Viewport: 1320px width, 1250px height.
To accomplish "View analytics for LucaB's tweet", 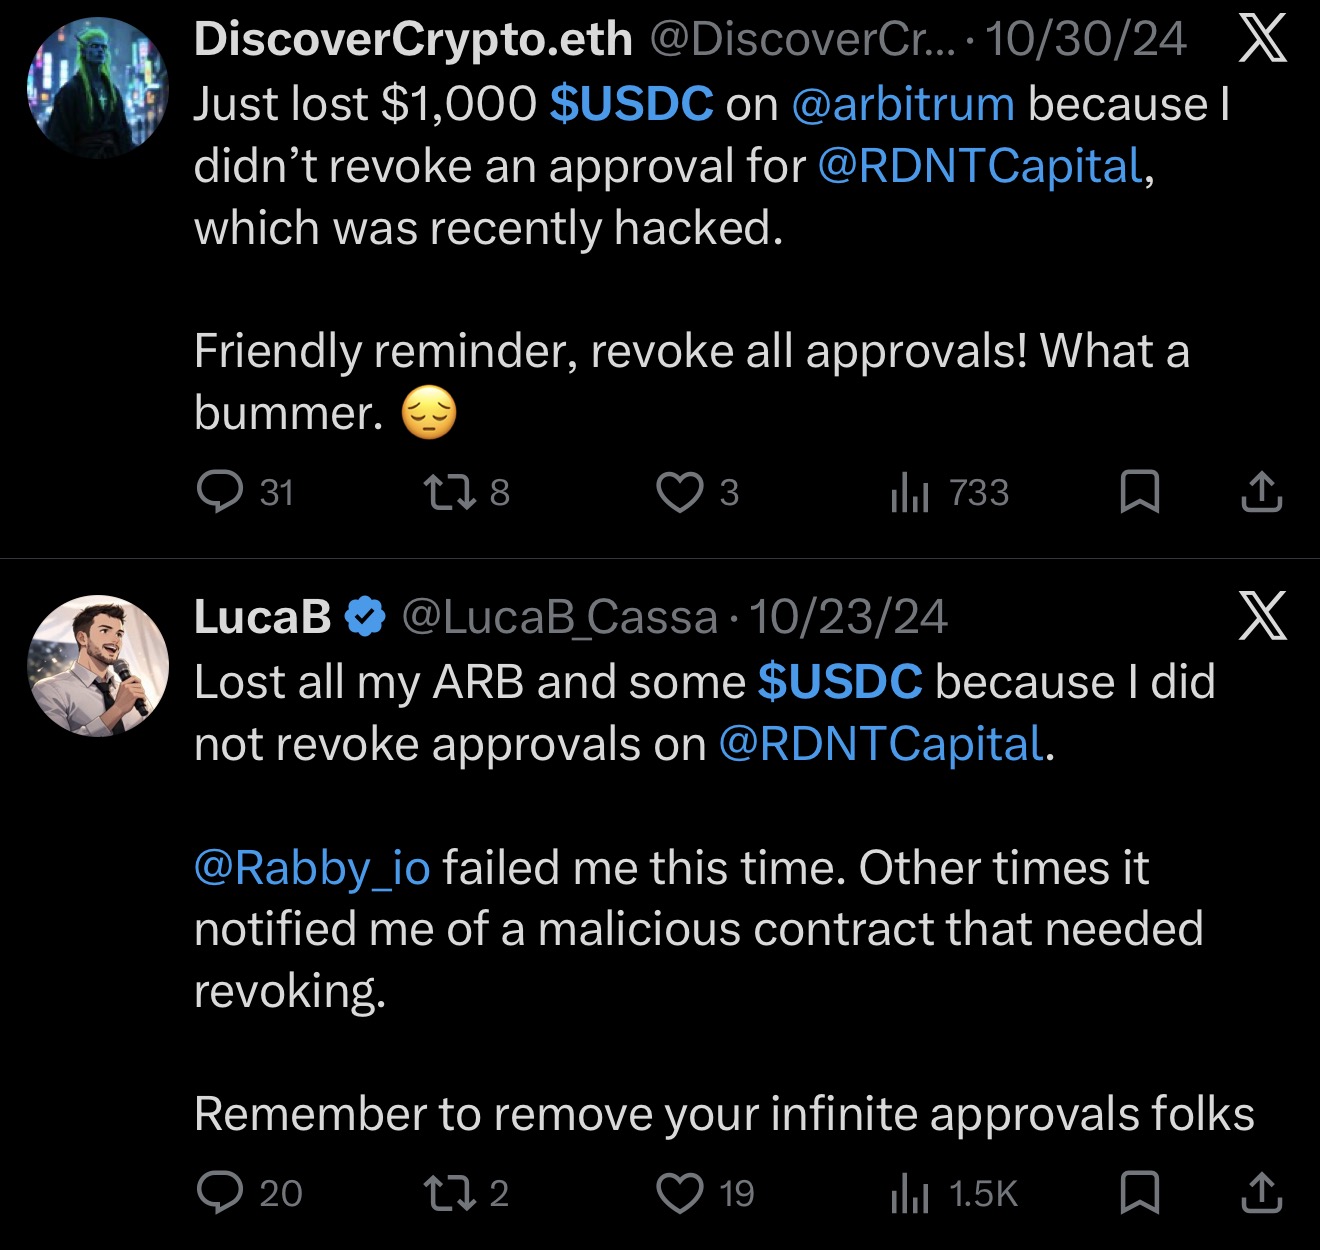I will tap(910, 1192).
